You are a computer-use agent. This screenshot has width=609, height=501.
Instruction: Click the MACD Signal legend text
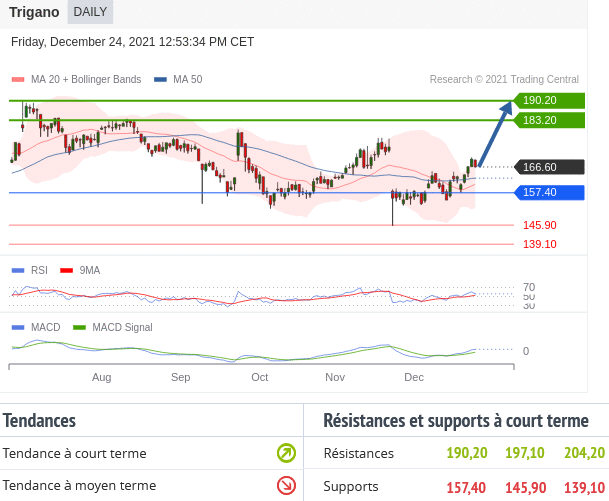(122, 327)
